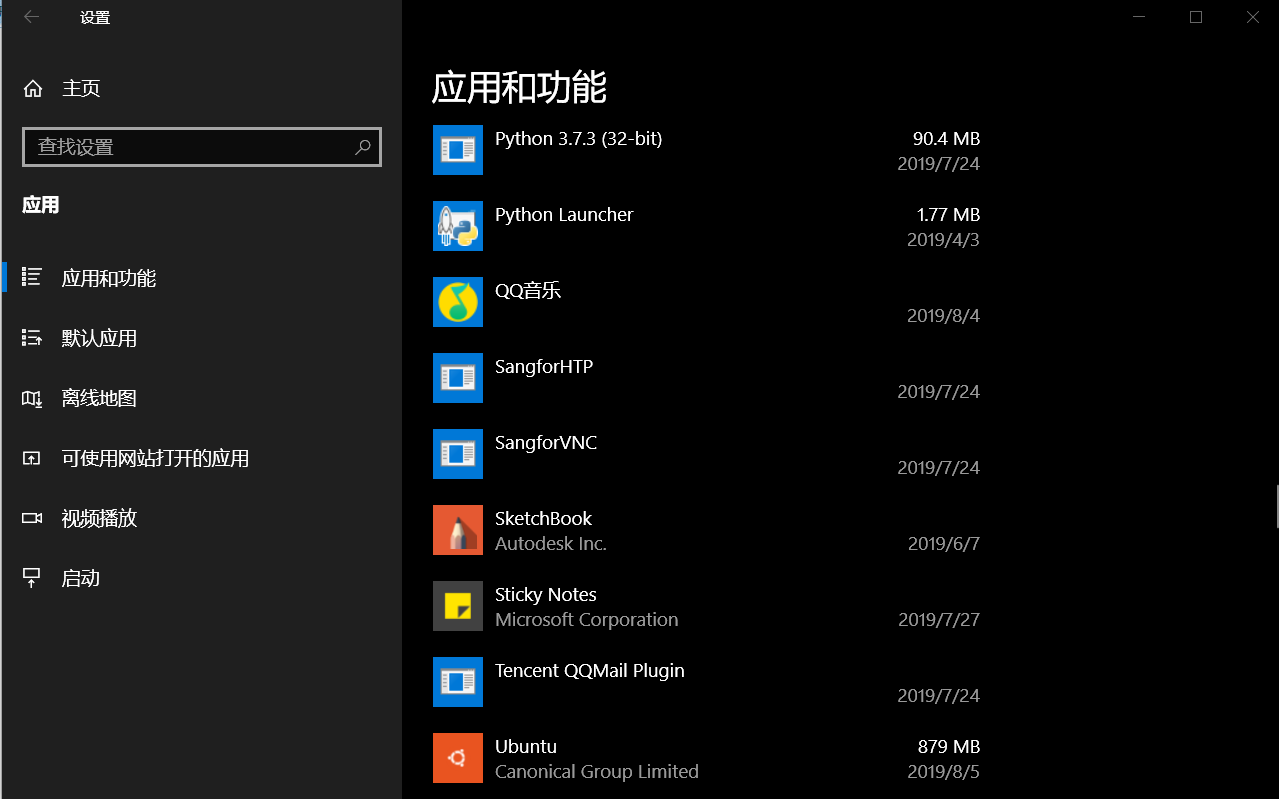
Task: Select the Tencent QQMail Plugin entry name
Action: [590, 671]
